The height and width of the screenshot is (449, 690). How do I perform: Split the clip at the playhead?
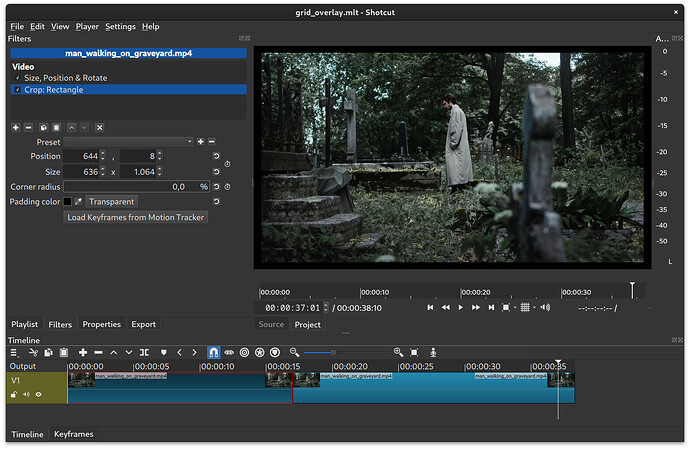pos(144,353)
